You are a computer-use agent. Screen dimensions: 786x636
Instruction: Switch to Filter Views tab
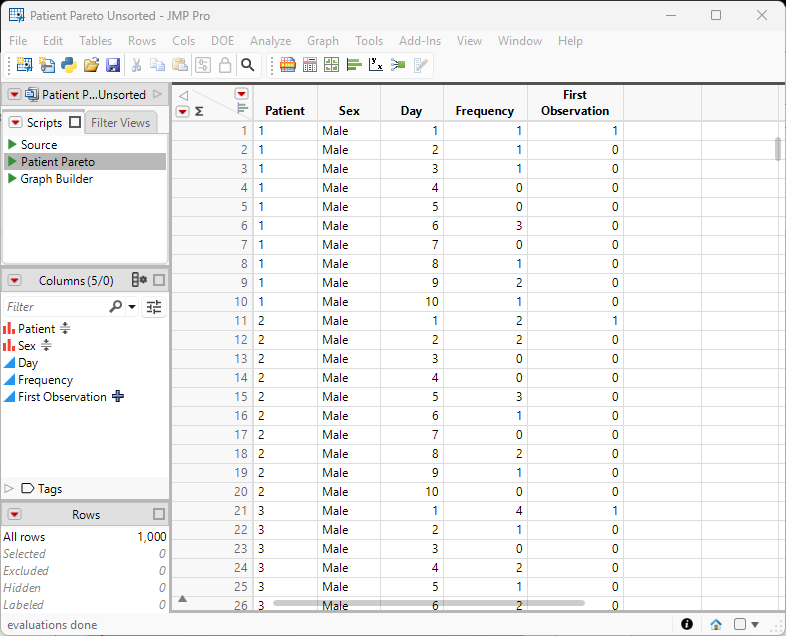120,123
